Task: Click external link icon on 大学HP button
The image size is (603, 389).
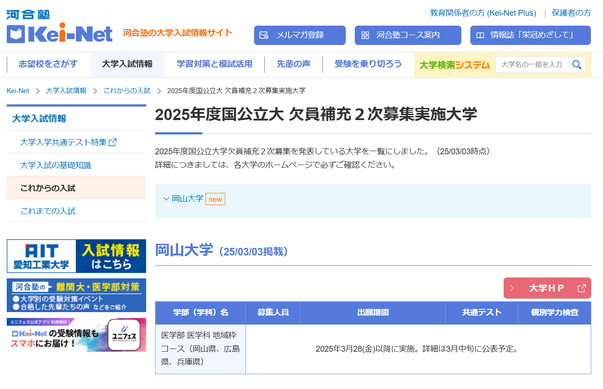Action: pos(581,288)
